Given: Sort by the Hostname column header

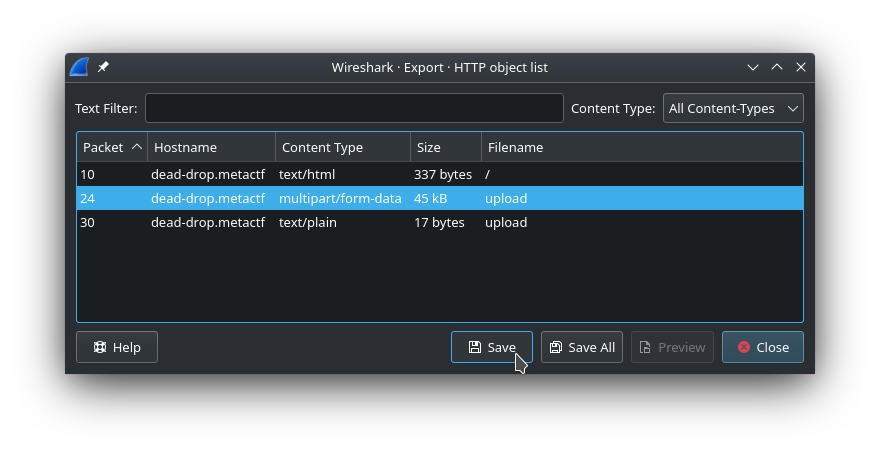Looking at the screenshot, I should click(x=210, y=147).
